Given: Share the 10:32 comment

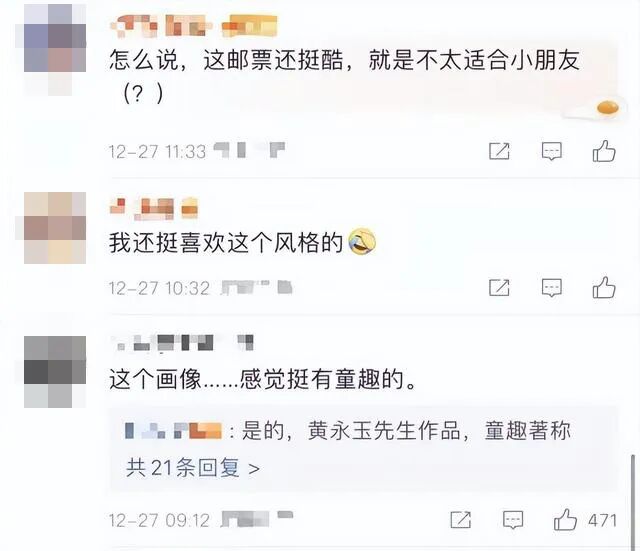Looking at the screenshot, I should tap(499, 288).
